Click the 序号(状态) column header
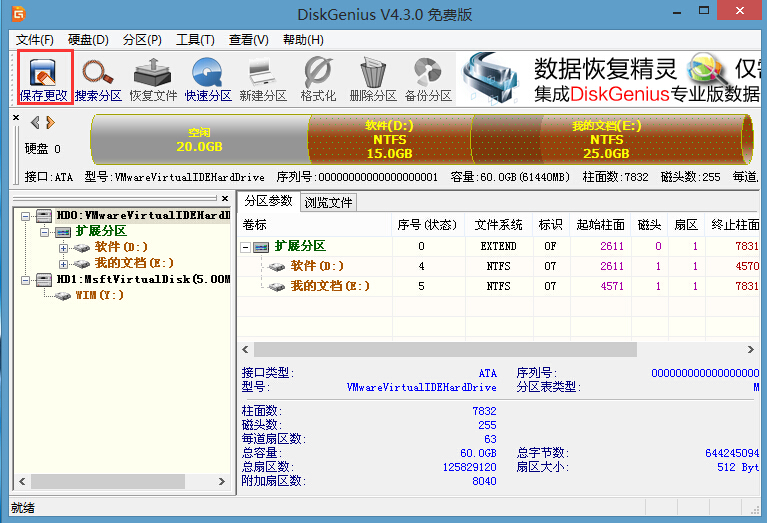The width and height of the screenshot is (767, 523). (x=428, y=225)
